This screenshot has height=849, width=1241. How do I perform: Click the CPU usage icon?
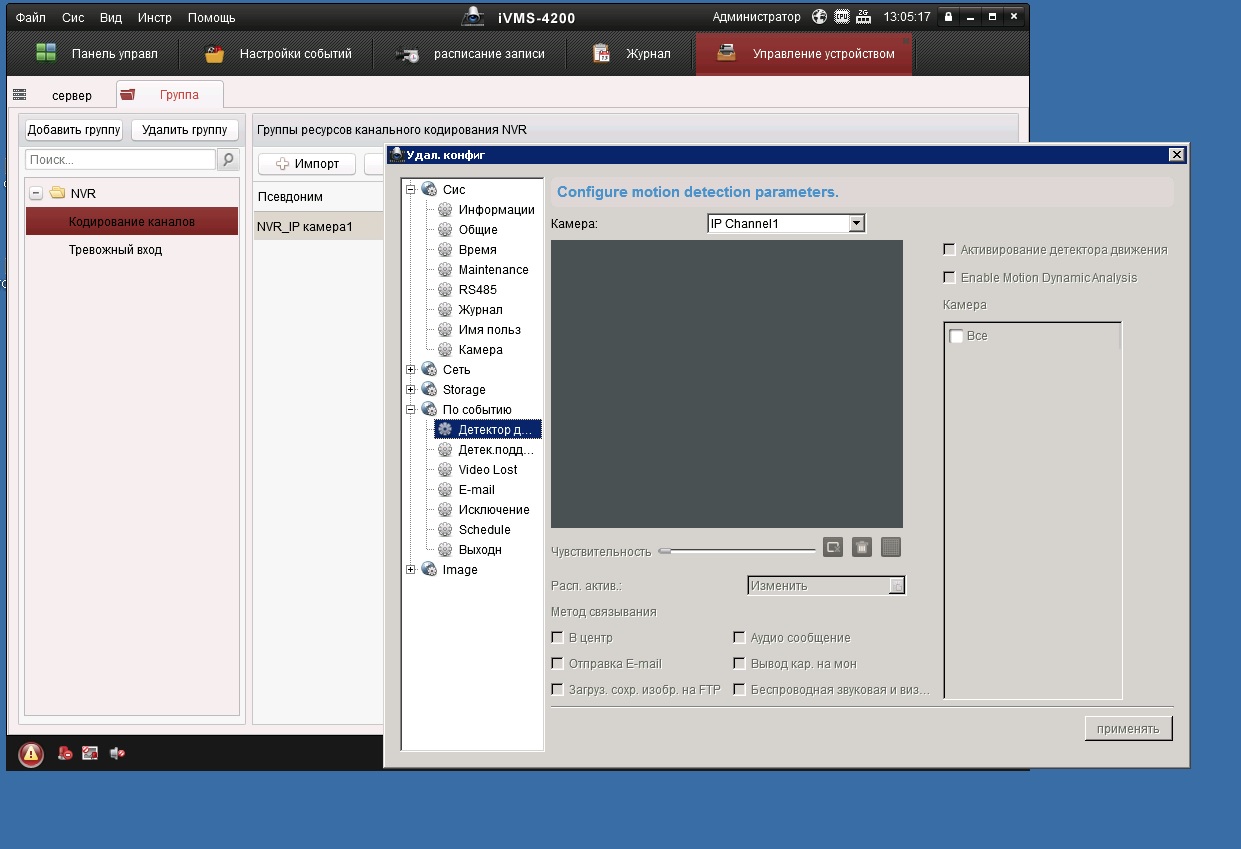842,17
